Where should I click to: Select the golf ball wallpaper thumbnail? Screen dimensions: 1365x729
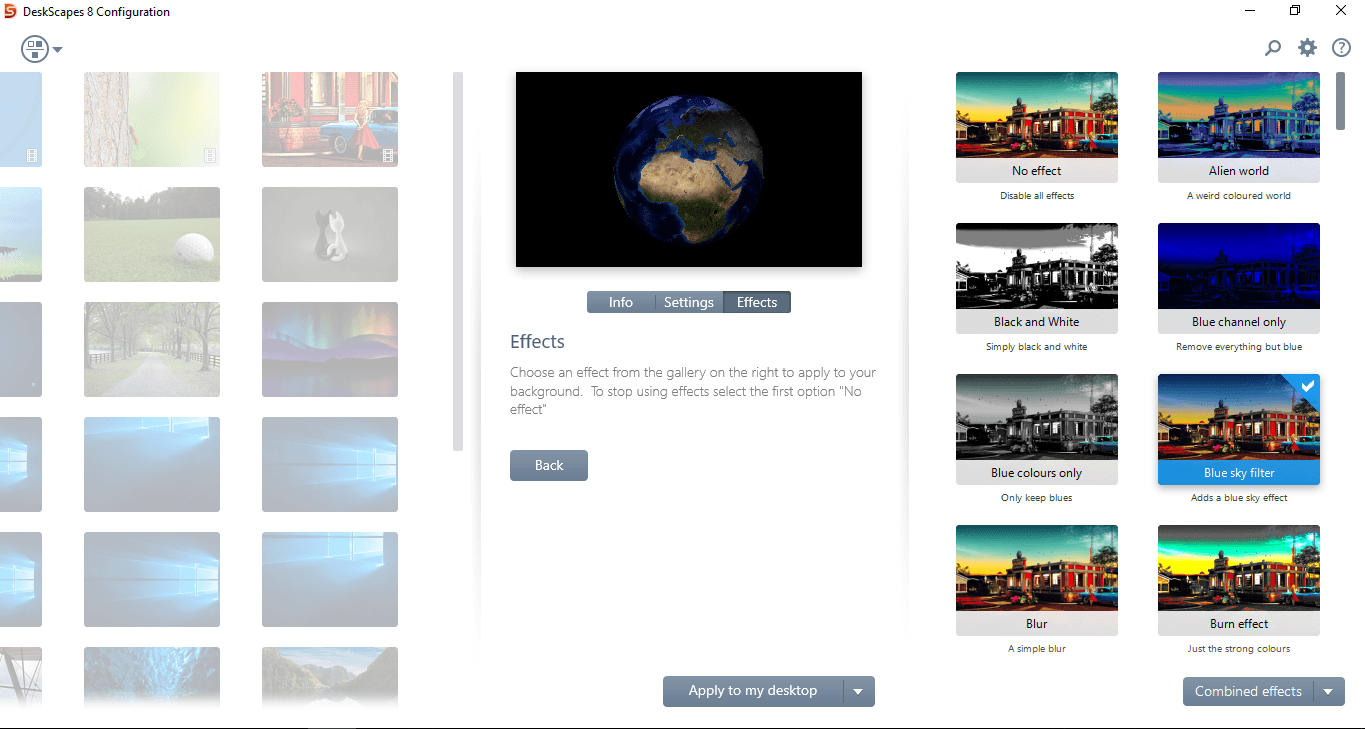152,234
